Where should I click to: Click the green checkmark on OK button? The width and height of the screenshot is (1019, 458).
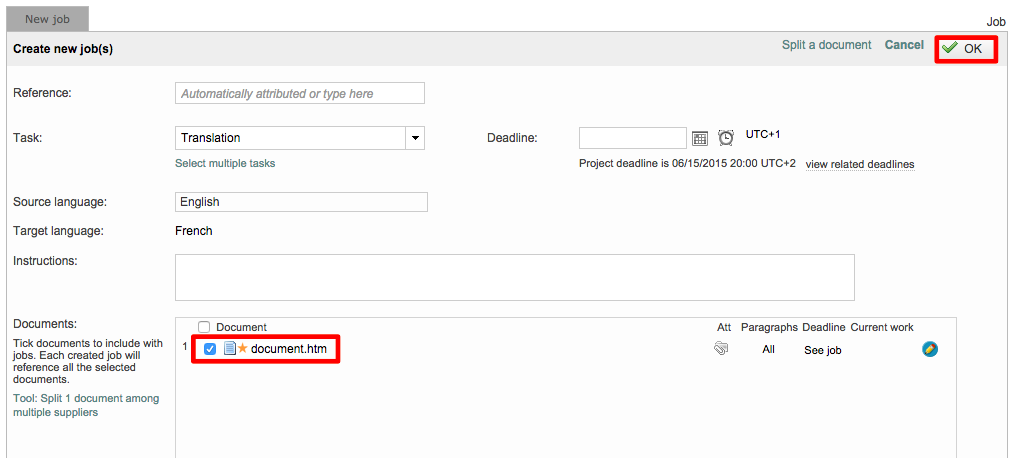coord(950,48)
